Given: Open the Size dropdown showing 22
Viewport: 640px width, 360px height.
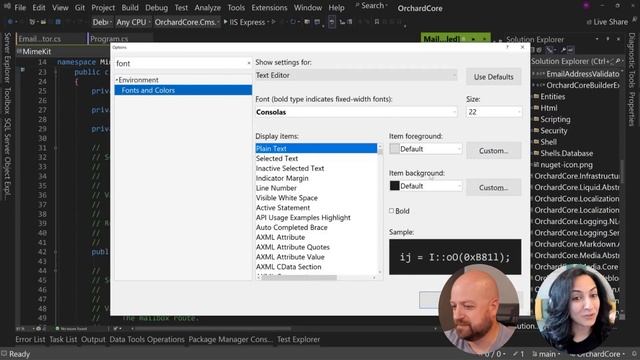Looking at the screenshot, I should [x=493, y=112].
